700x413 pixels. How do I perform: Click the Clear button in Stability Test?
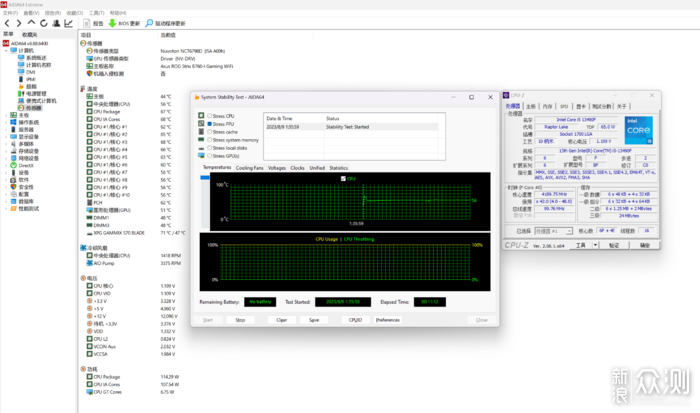click(x=282, y=320)
